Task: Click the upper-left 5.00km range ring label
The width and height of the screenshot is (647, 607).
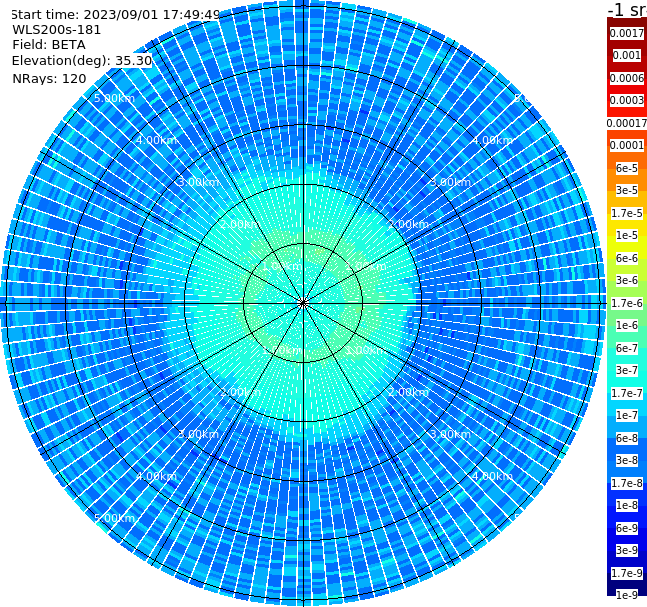Action: click(x=114, y=98)
